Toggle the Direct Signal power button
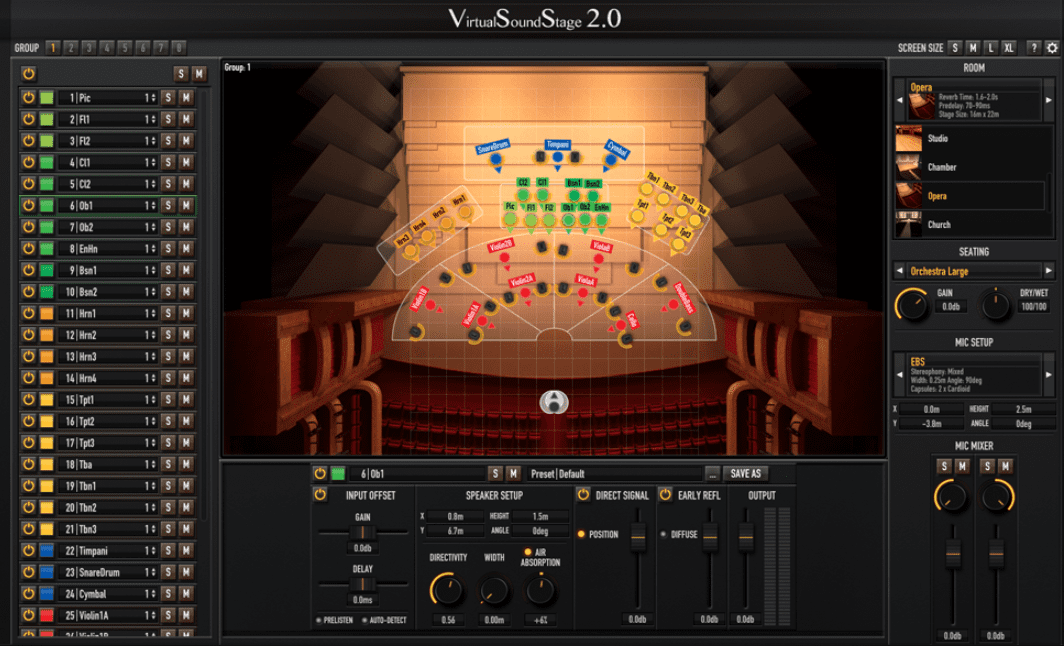Image resolution: width=1064 pixels, height=646 pixels. (583, 495)
